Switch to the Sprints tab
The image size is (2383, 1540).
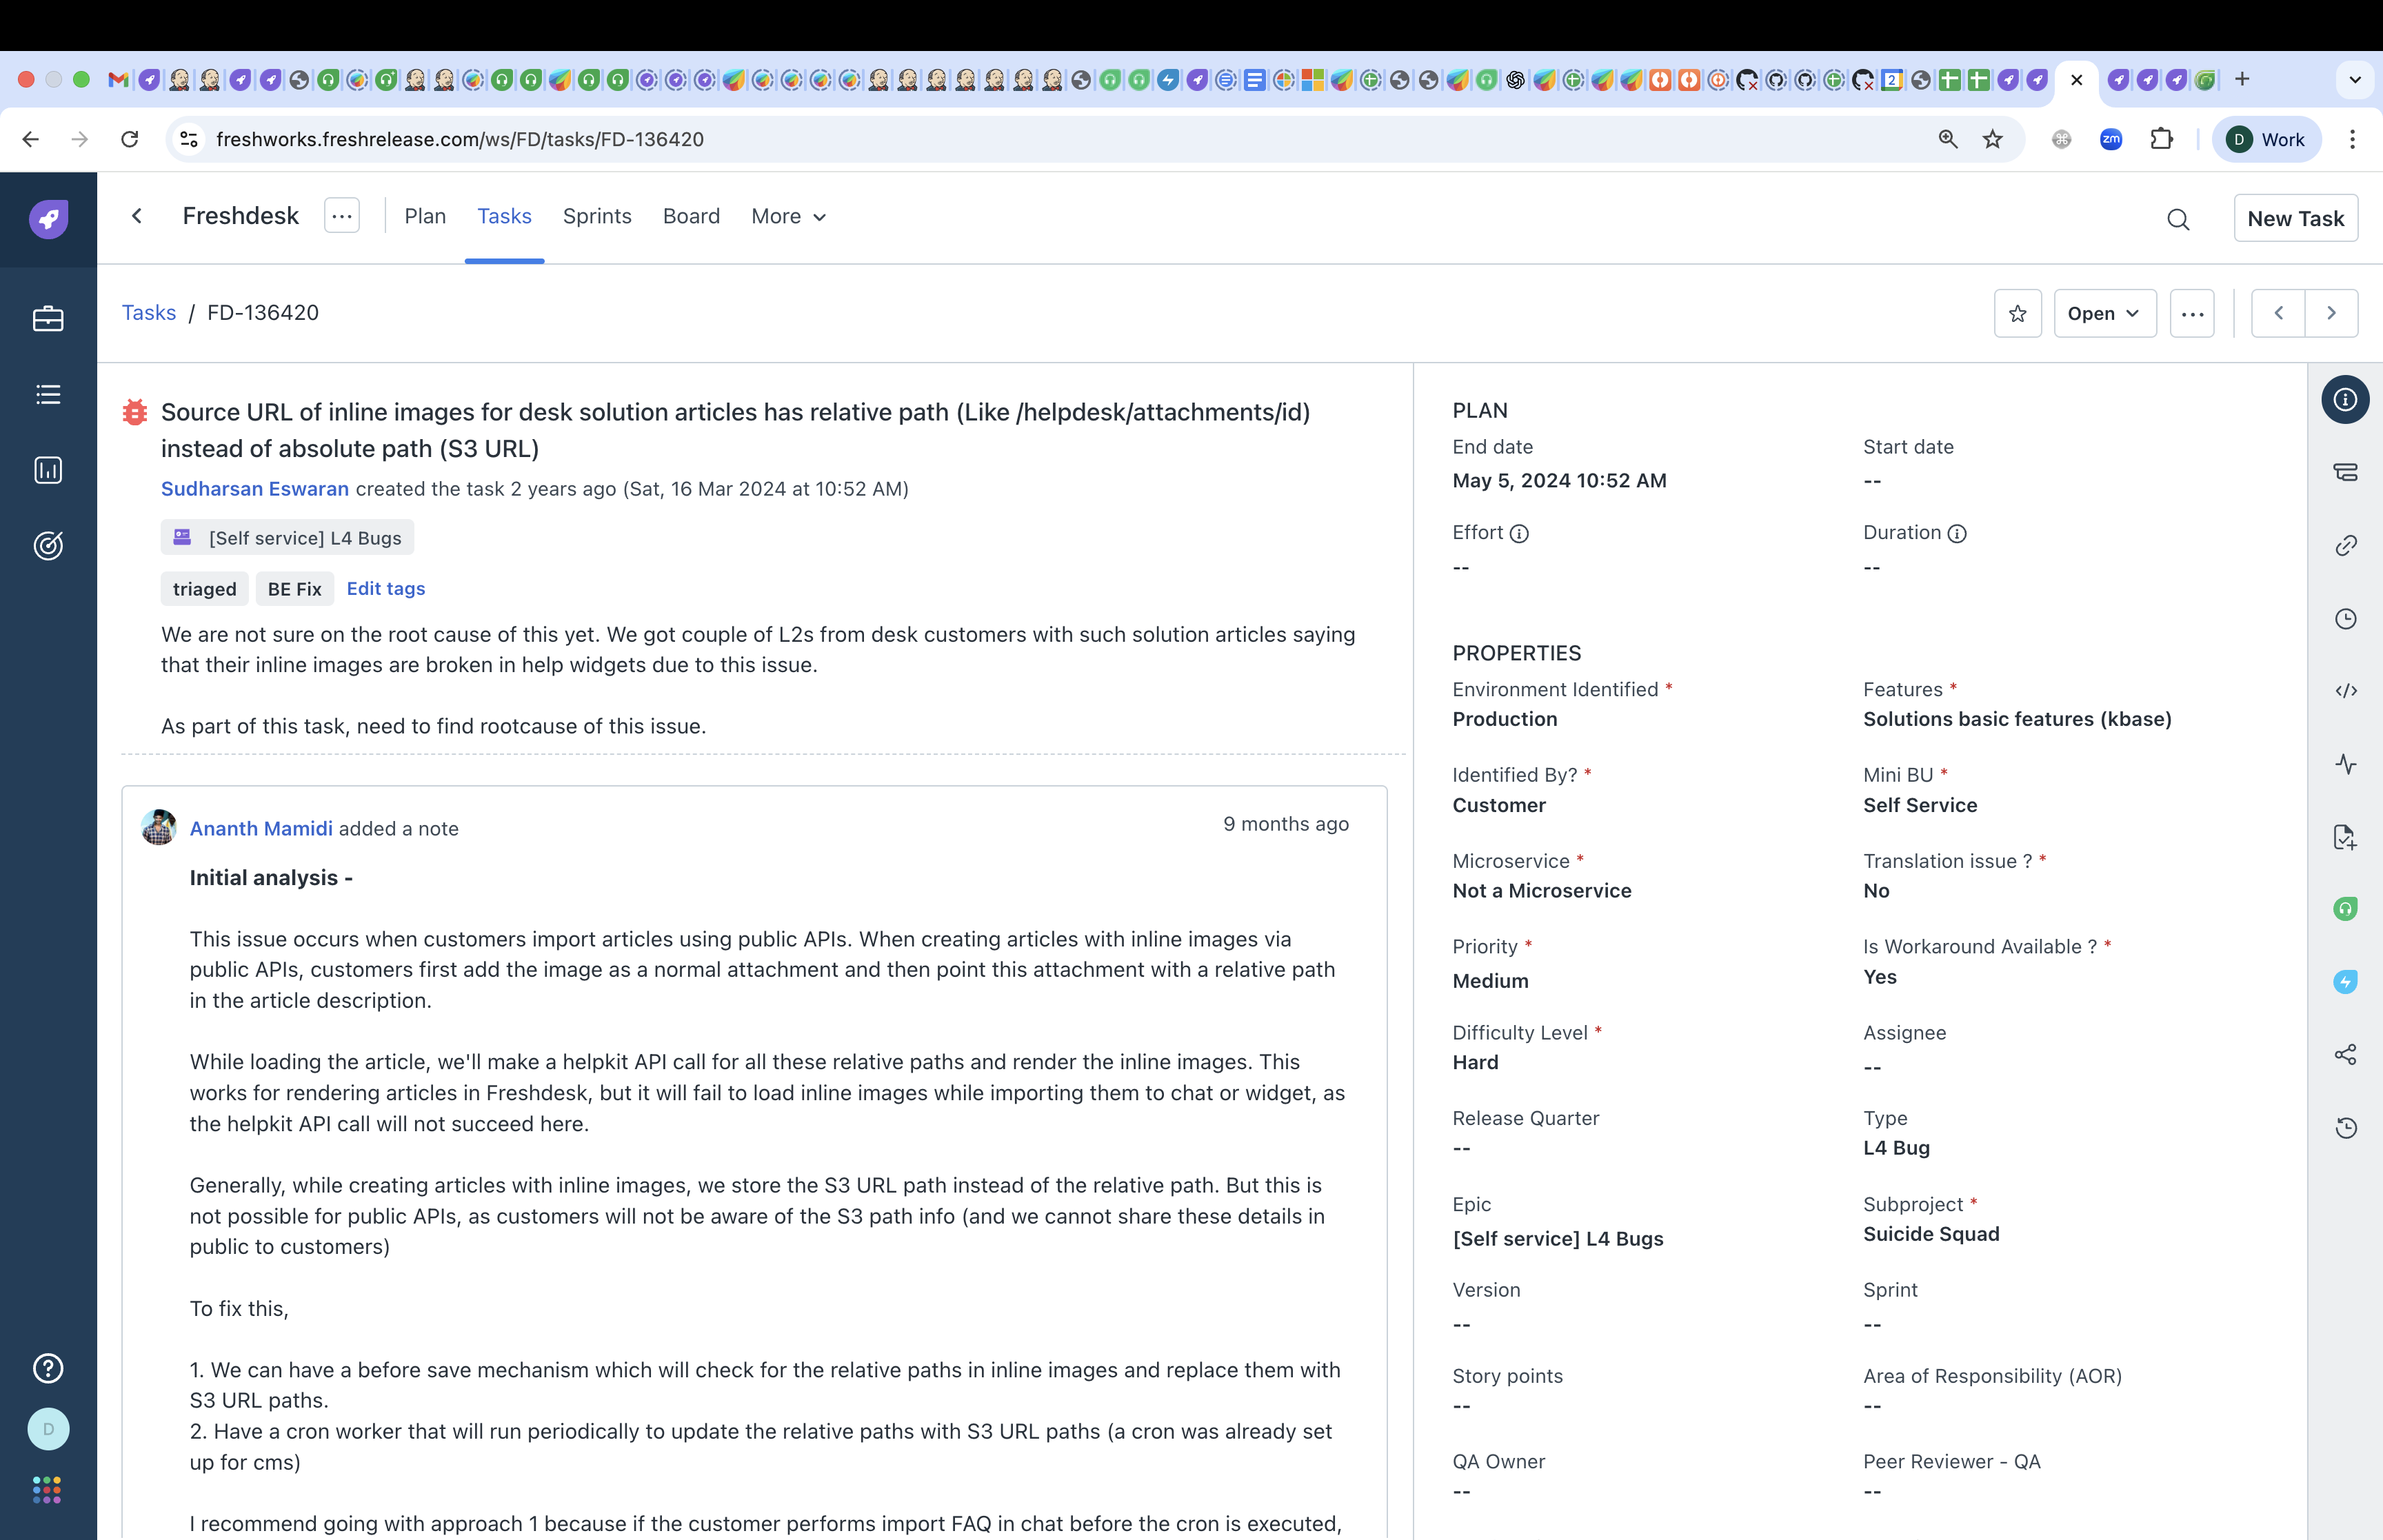[596, 216]
